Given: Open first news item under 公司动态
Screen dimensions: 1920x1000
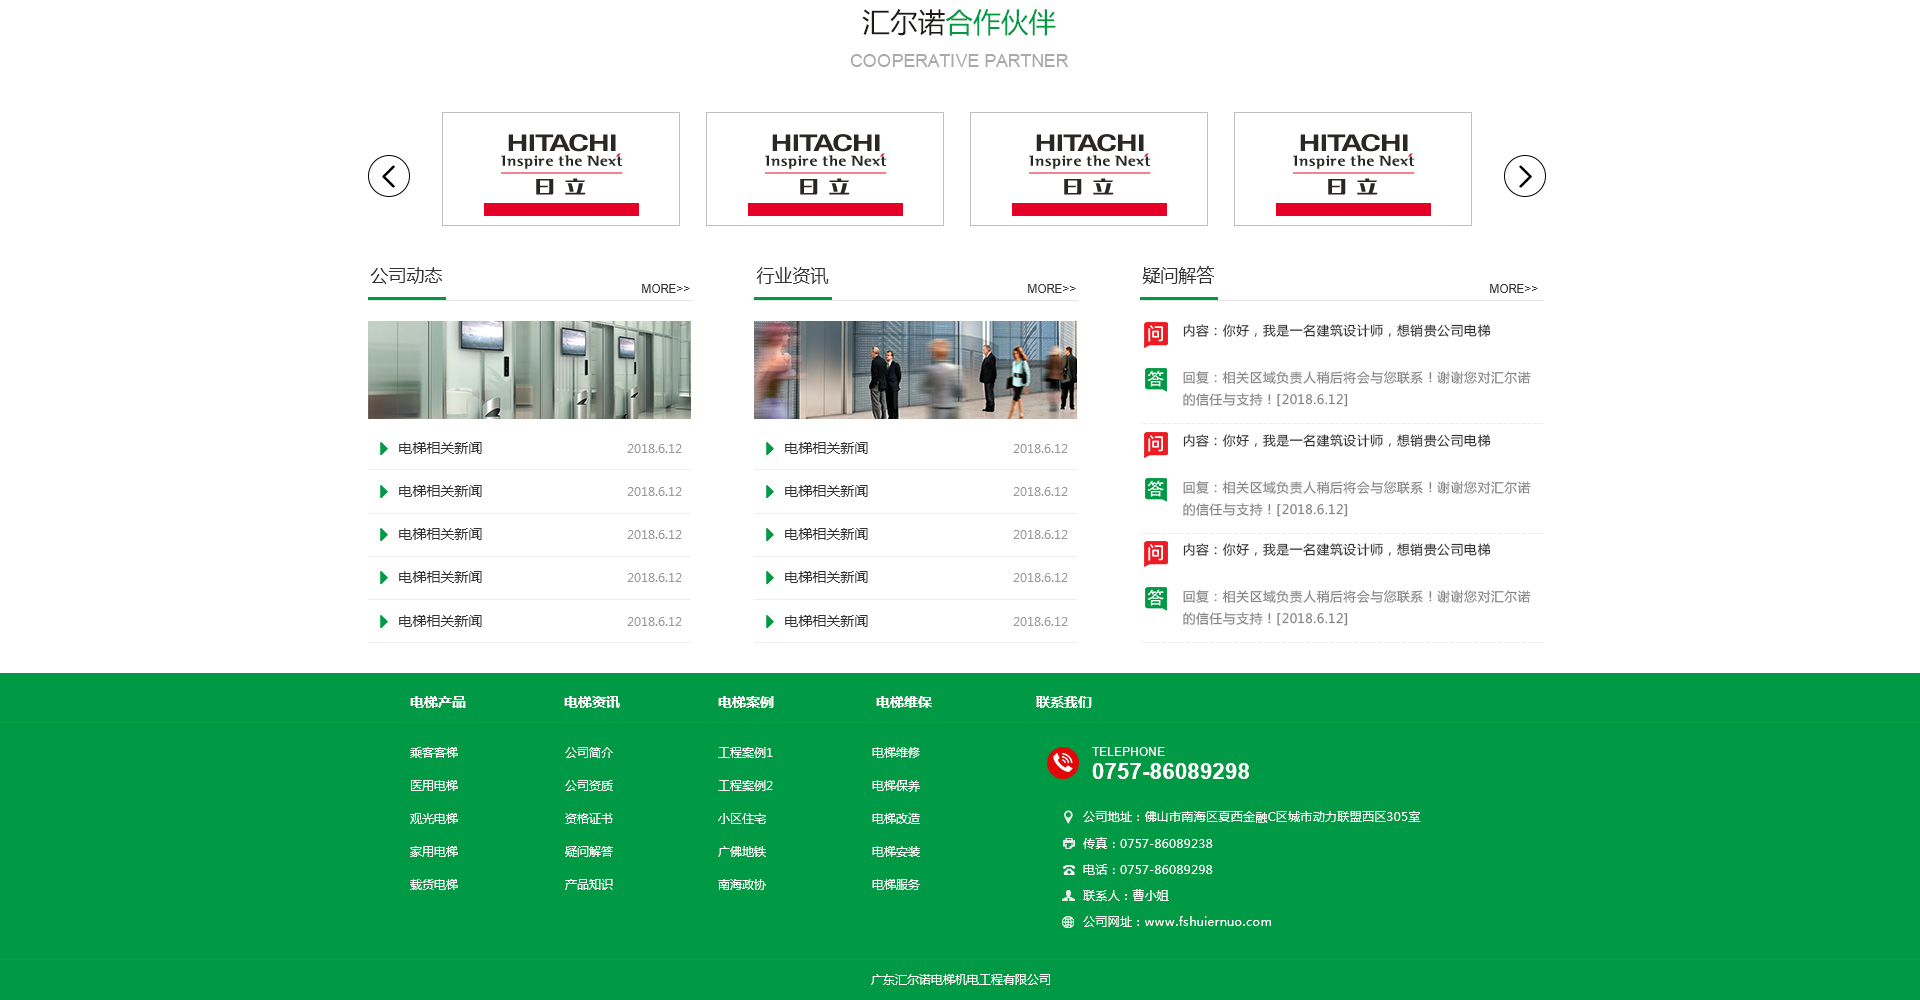Looking at the screenshot, I should pos(440,449).
